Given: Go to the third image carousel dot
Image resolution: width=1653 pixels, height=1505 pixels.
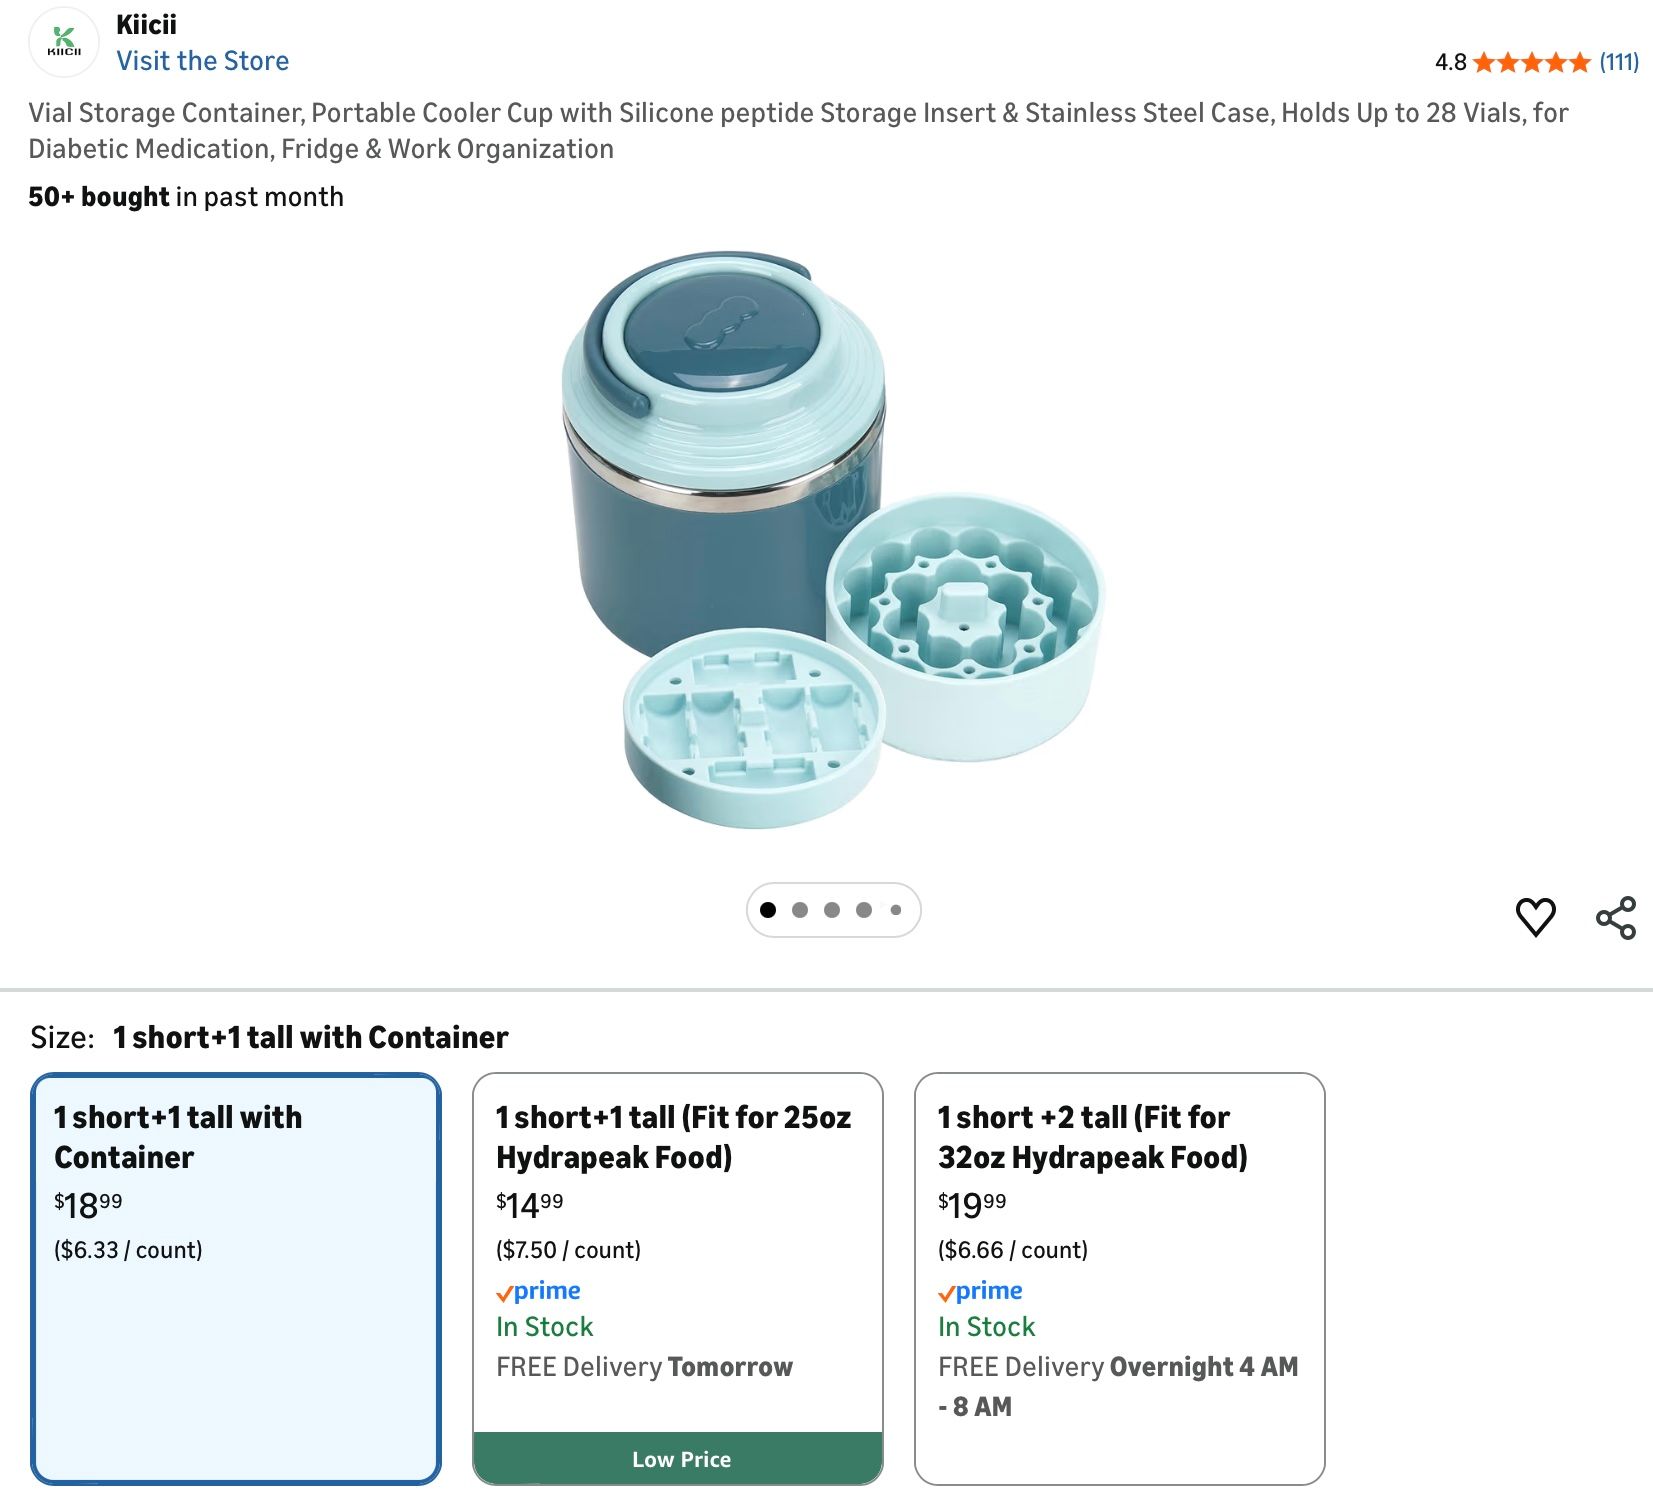Looking at the screenshot, I should (x=832, y=910).
